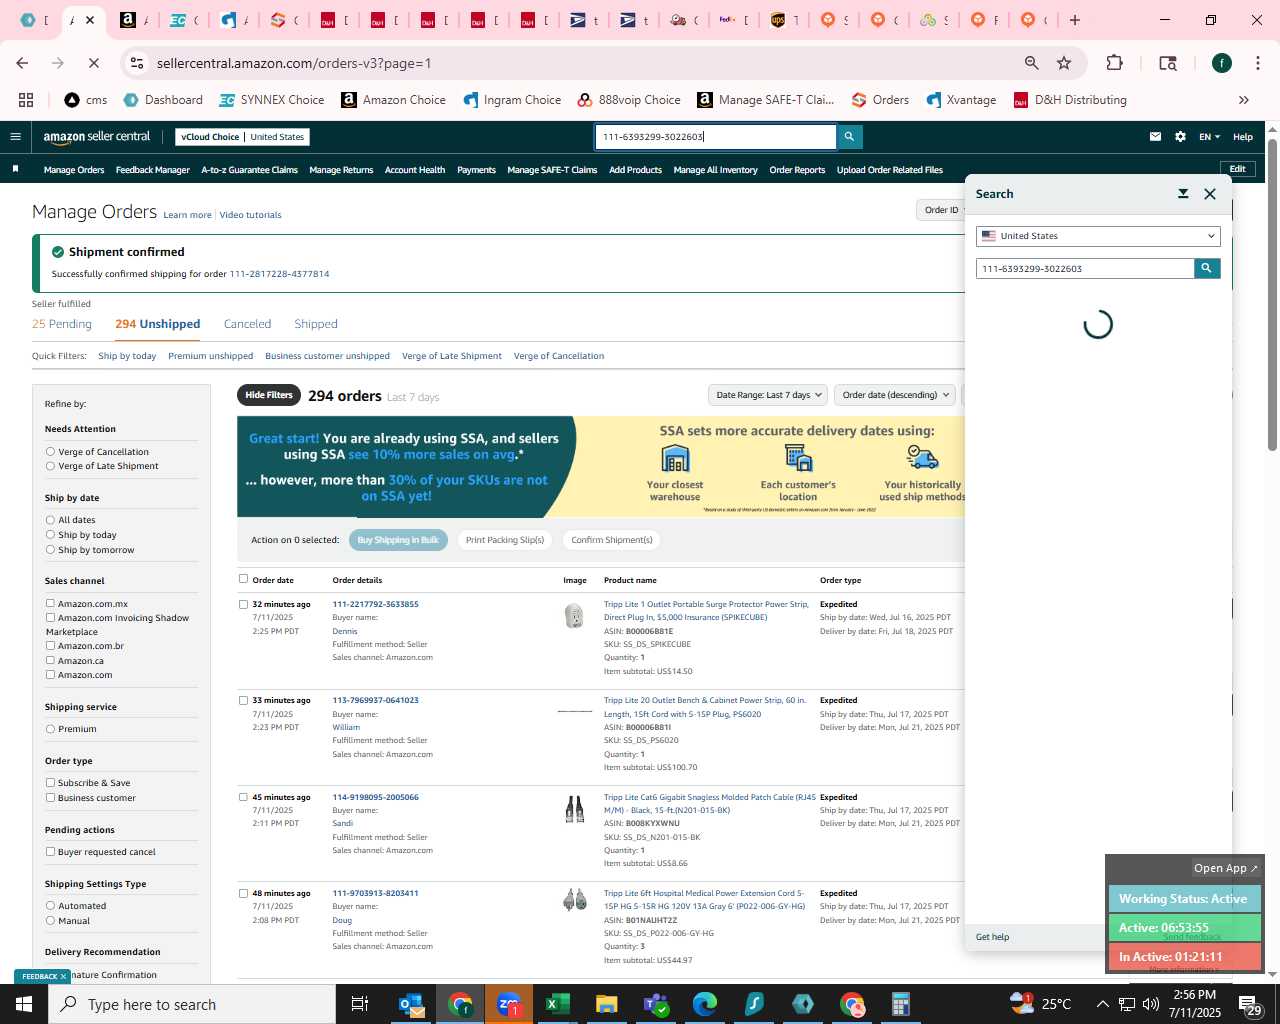
Task: Click the zoom magnifier in address bar
Action: point(1031,63)
